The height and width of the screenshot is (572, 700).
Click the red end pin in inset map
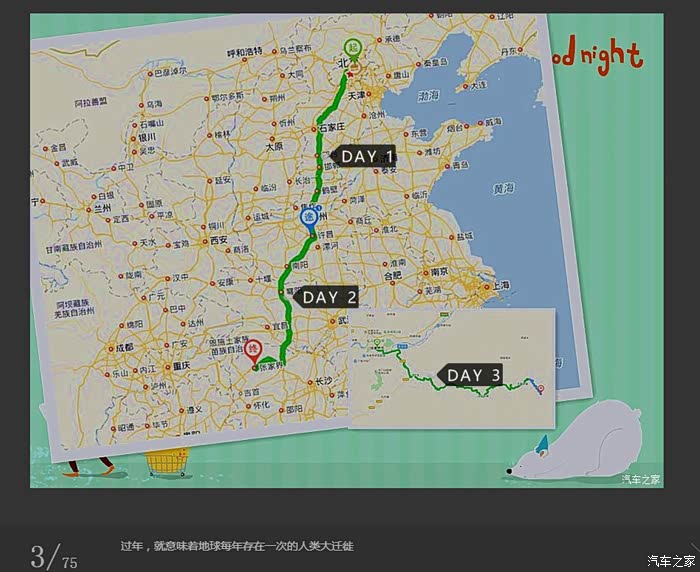pyautogui.click(x=541, y=389)
